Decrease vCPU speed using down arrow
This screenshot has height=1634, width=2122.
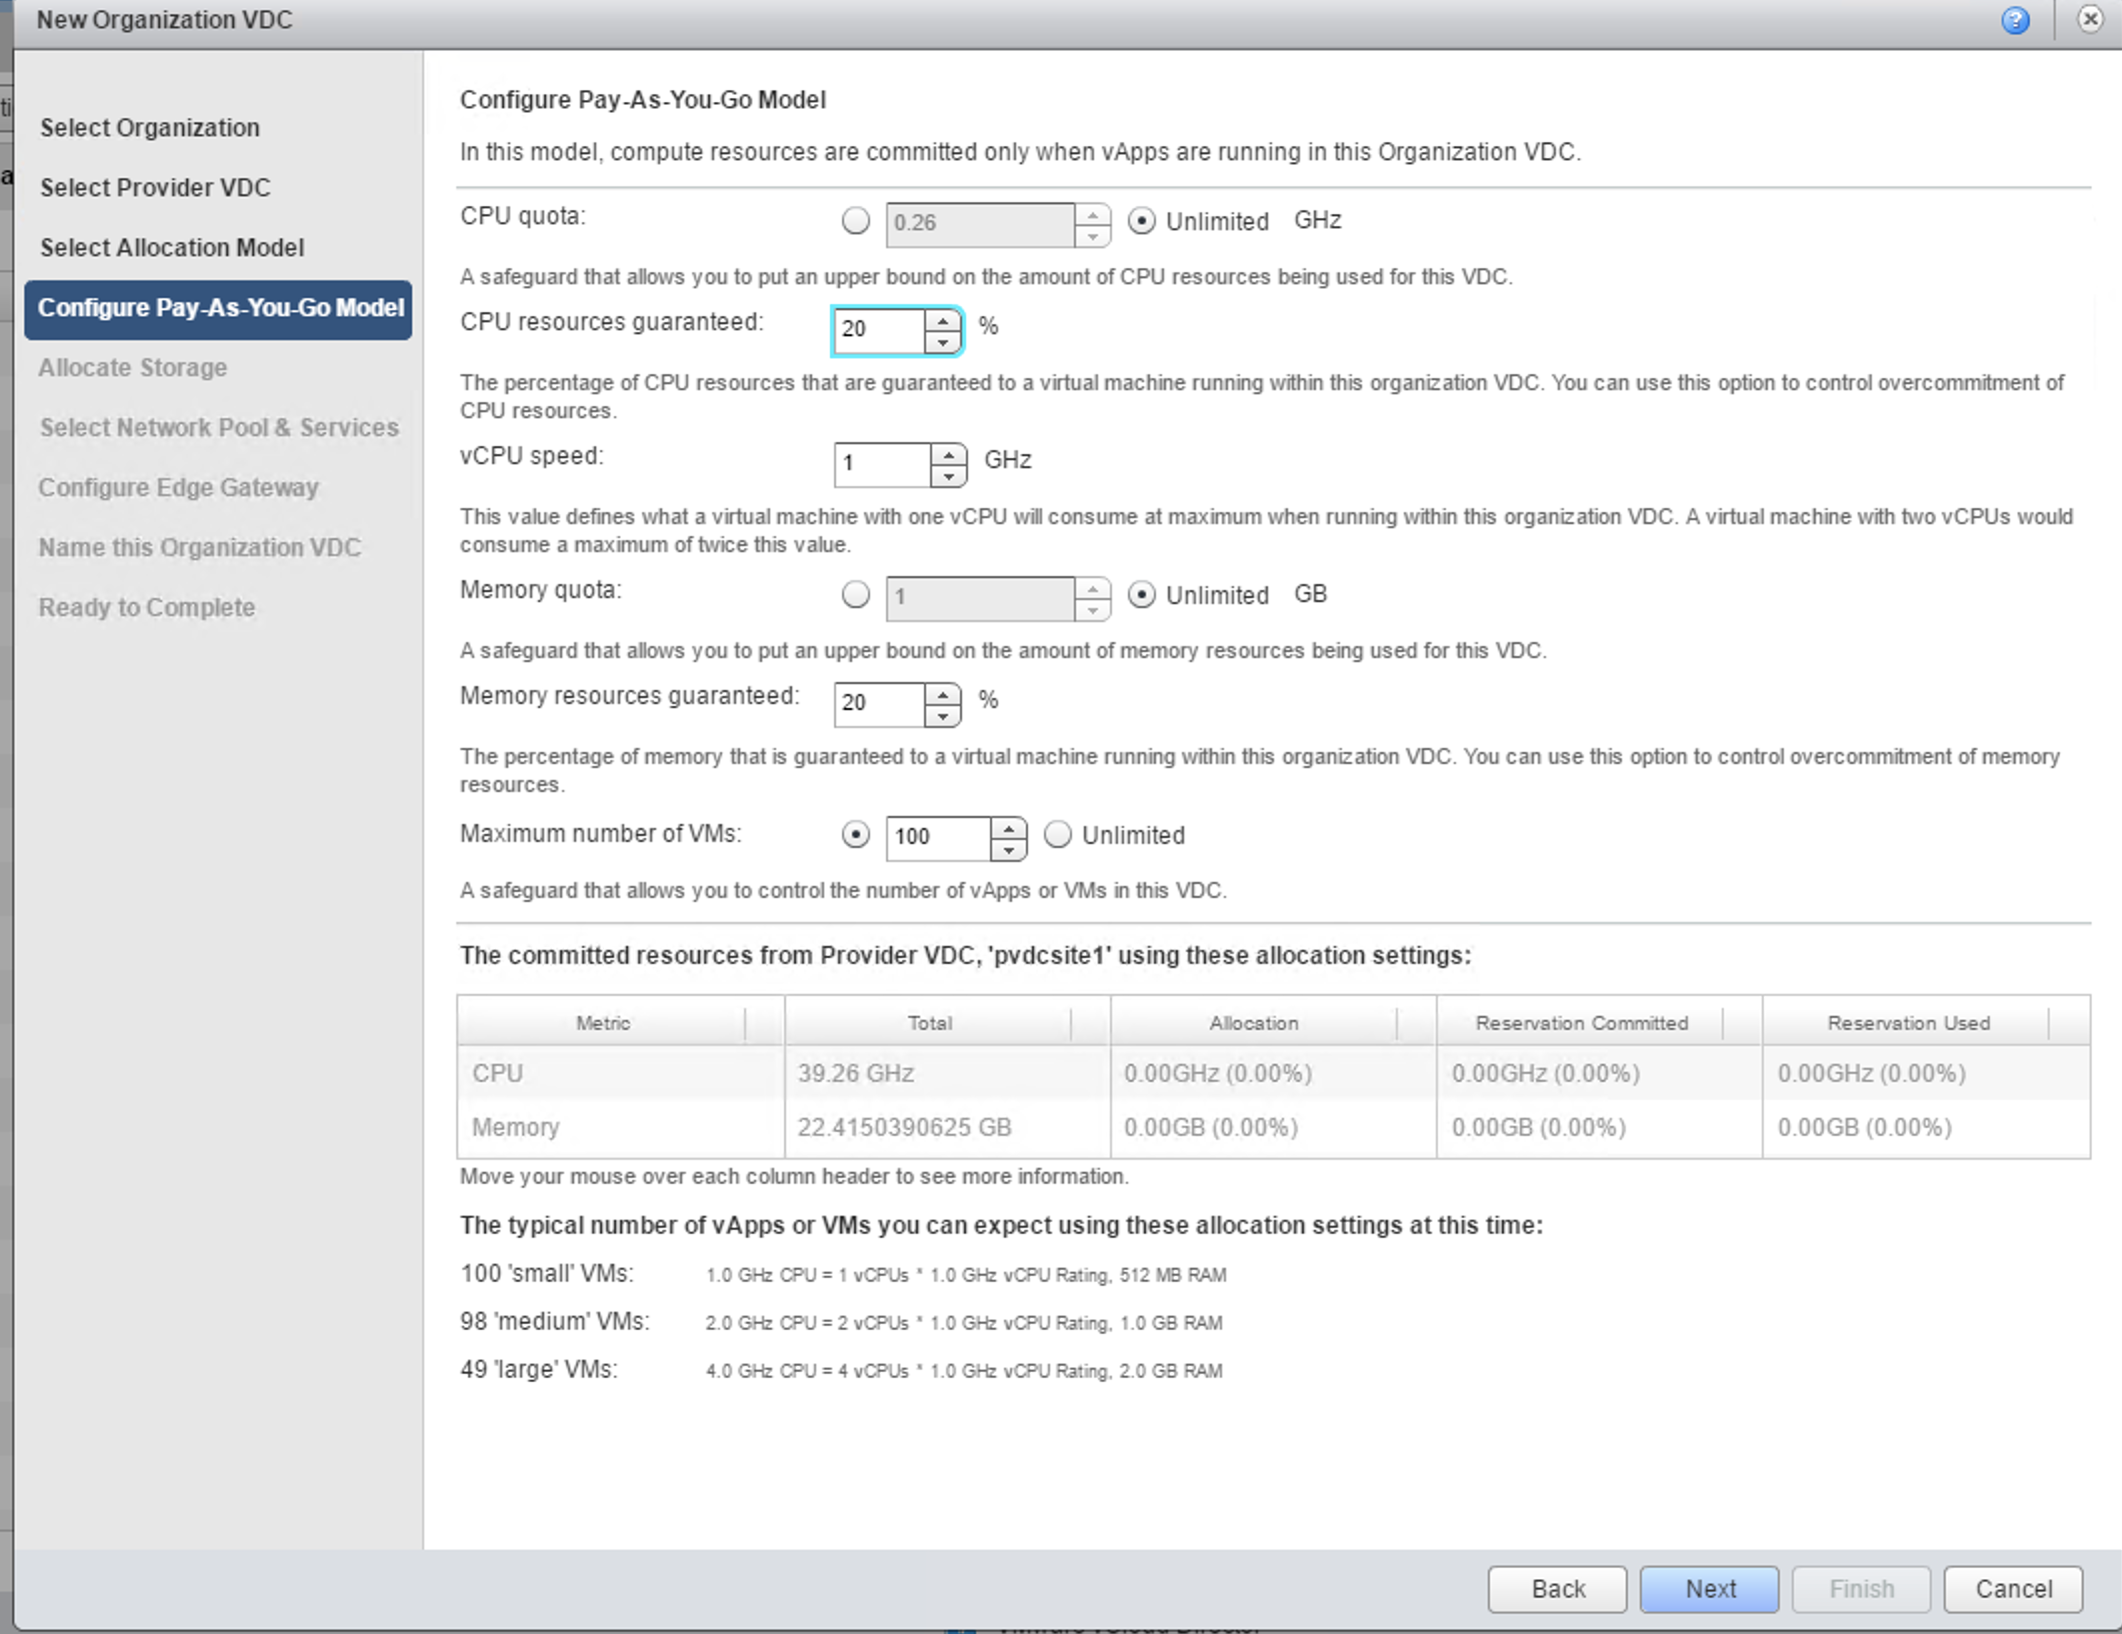click(x=947, y=476)
